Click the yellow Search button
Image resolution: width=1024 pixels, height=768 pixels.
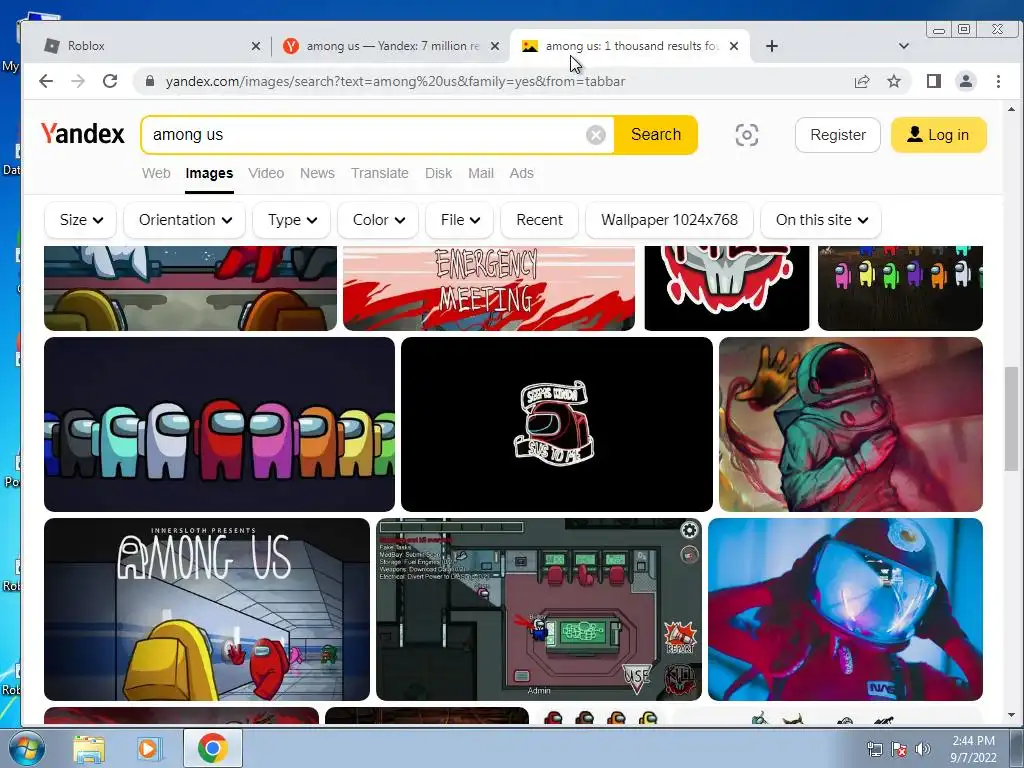coord(656,135)
